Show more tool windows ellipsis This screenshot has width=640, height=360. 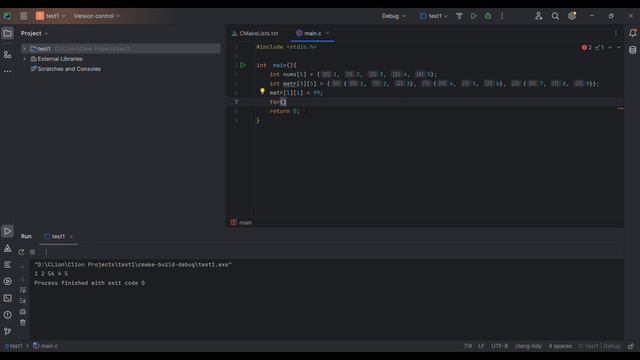(7, 71)
